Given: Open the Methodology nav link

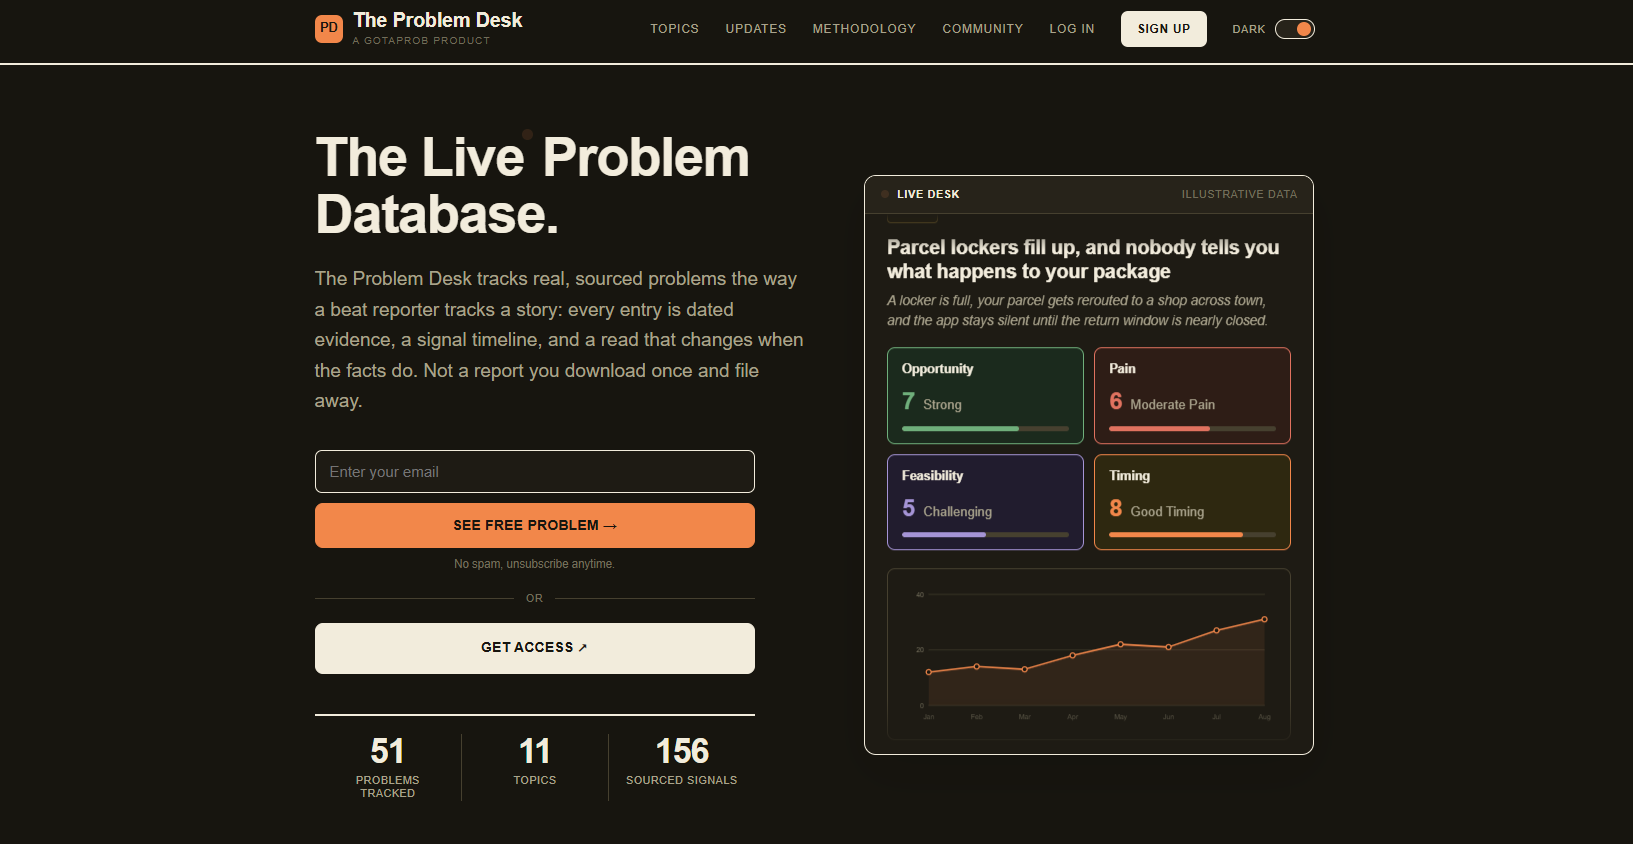Looking at the screenshot, I should point(864,29).
